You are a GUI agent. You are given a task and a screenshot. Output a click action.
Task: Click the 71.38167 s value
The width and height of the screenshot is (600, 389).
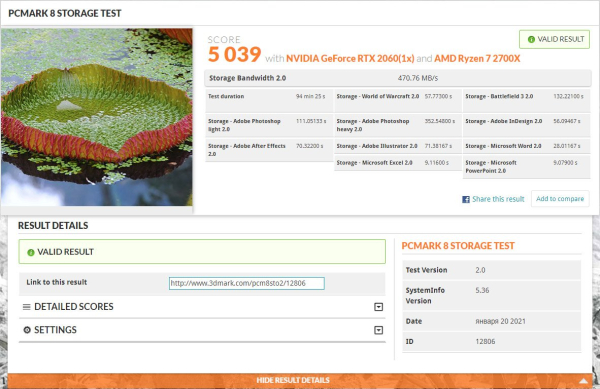(438, 146)
